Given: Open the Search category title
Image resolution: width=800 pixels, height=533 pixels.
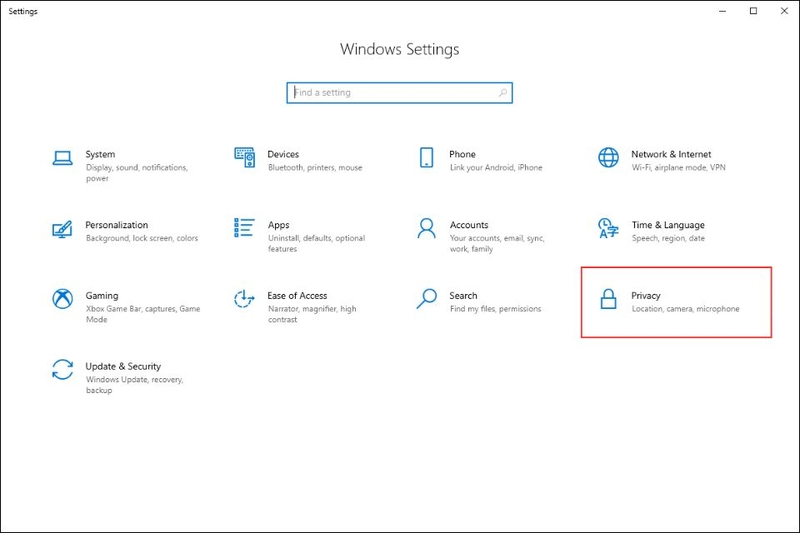Looking at the screenshot, I should tap(463, 296).
